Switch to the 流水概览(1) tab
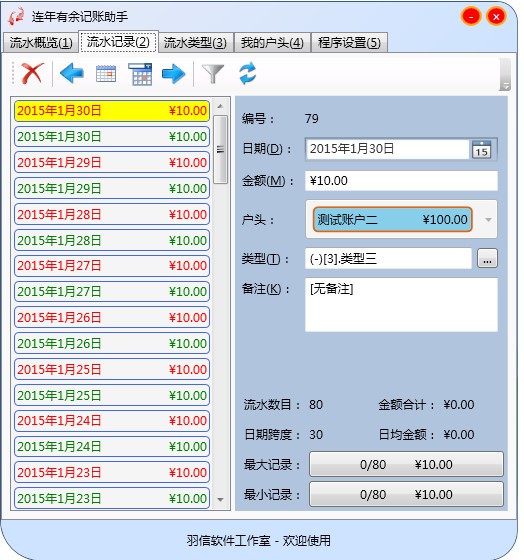 (41, 43)
